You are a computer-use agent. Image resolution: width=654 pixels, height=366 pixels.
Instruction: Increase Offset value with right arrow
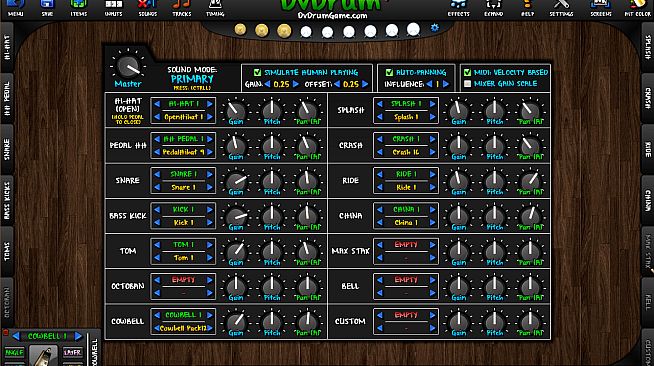(365, 84)
